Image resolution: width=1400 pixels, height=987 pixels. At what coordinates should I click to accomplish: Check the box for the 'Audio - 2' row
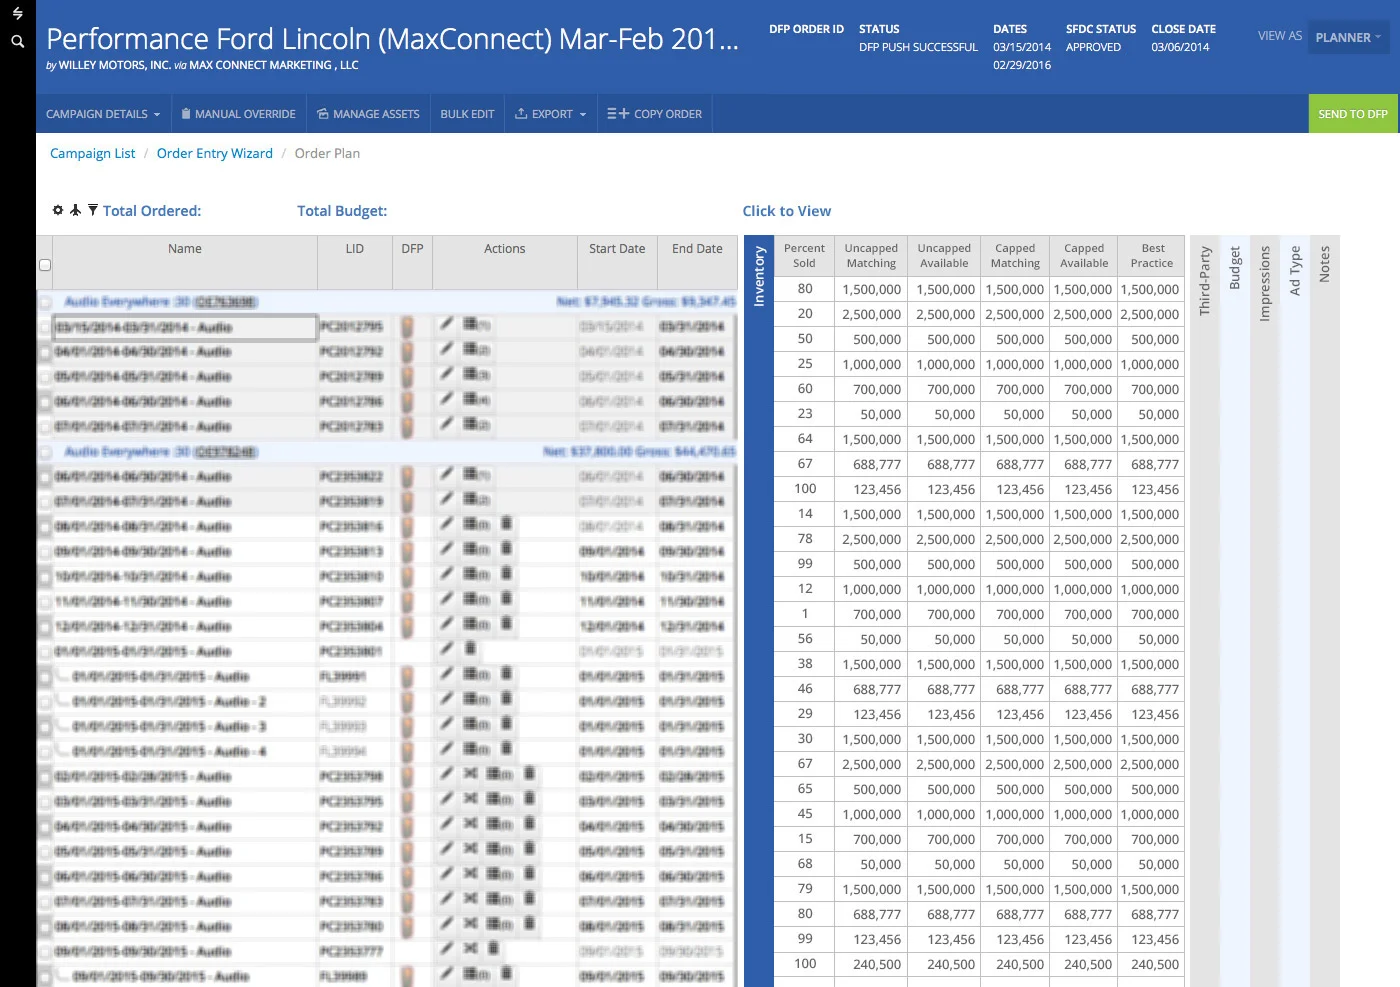[x=45, y=702]
